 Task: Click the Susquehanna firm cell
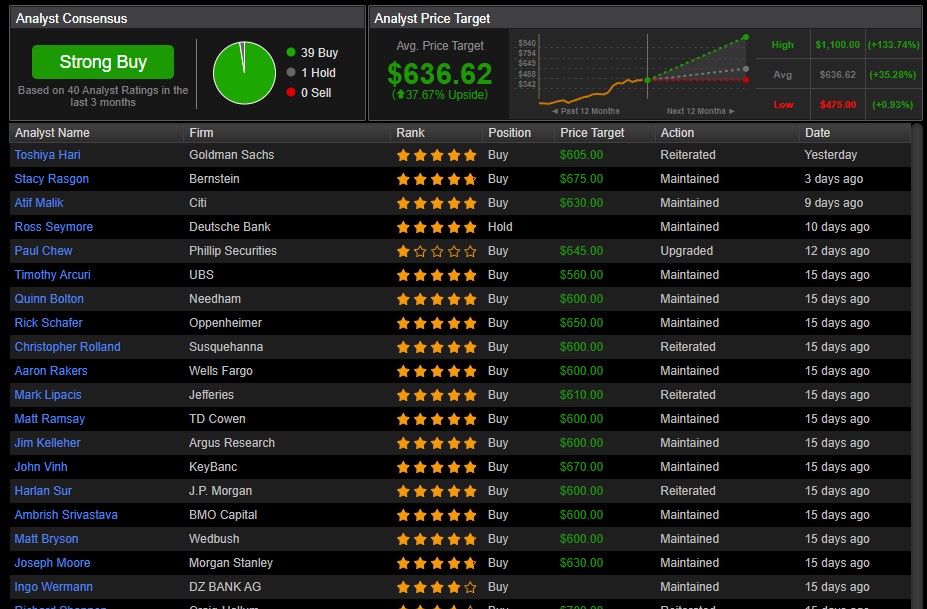pyautogui.click(x=226, y=347)
